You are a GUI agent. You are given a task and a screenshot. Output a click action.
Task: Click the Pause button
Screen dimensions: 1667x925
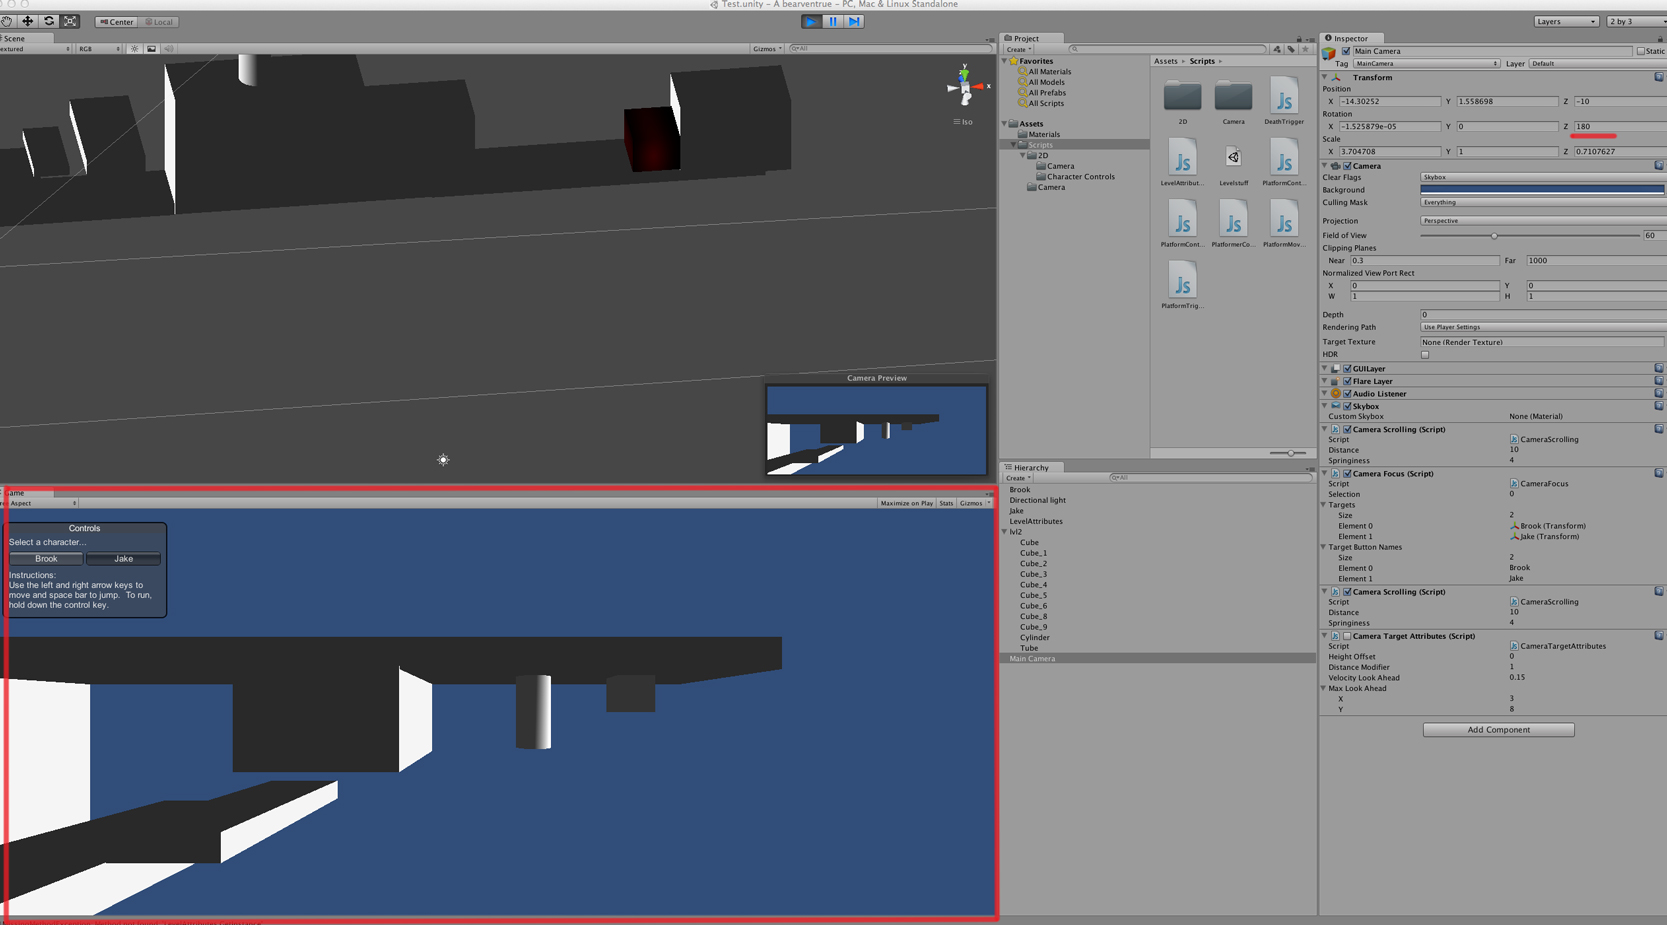tap(833, 21)
